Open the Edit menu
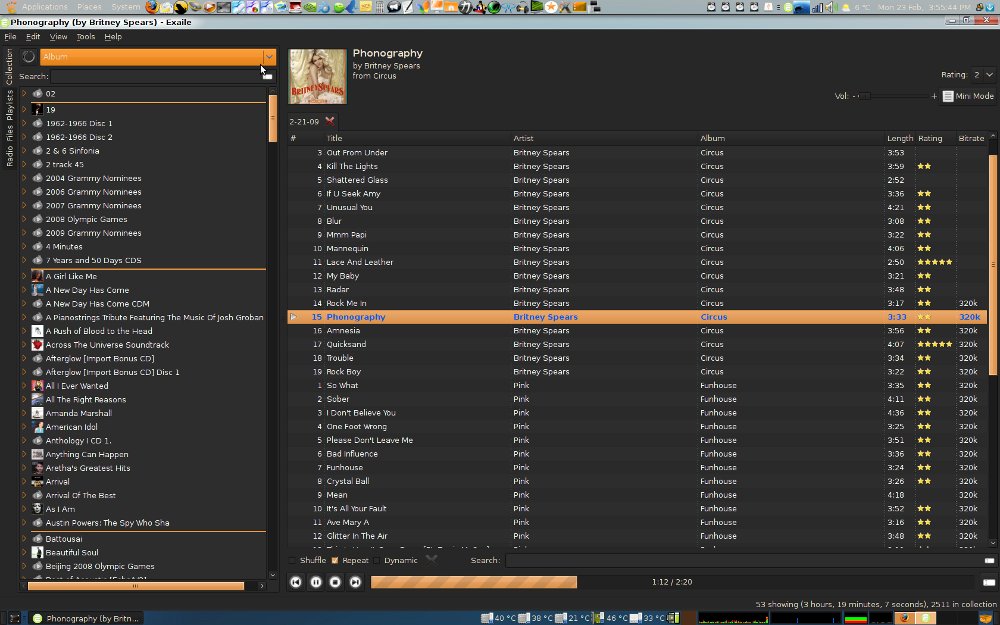The image size is (1000, 625). pyautogui.click(x=33, y=37)
